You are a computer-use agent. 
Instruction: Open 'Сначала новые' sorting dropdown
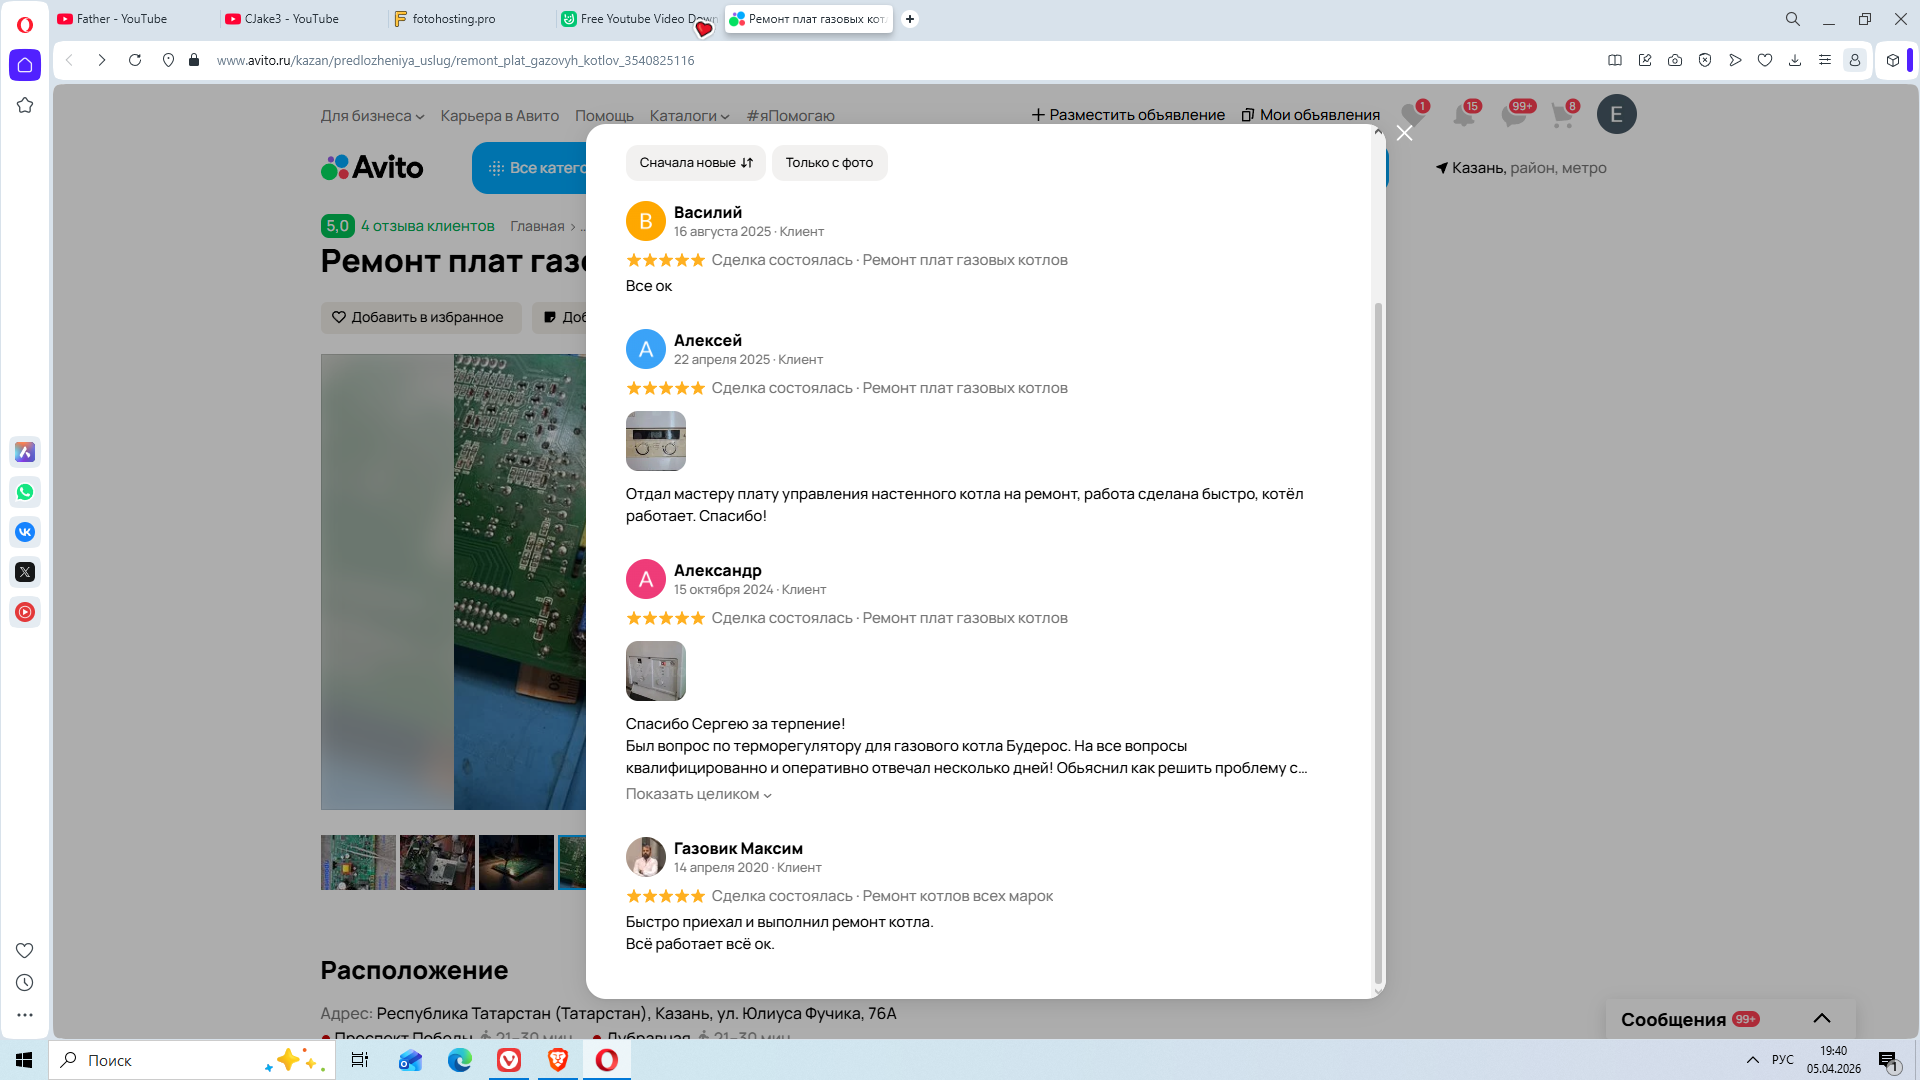click(x=695, y=163)
